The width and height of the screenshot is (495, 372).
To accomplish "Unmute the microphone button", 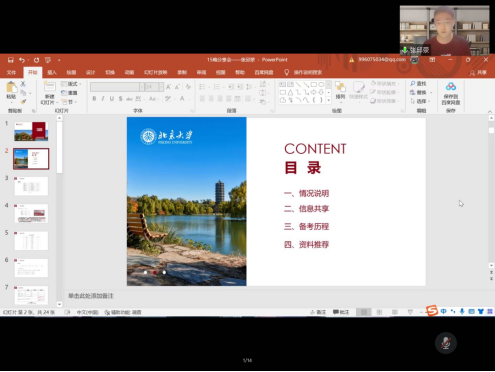I will click(446, 343).
